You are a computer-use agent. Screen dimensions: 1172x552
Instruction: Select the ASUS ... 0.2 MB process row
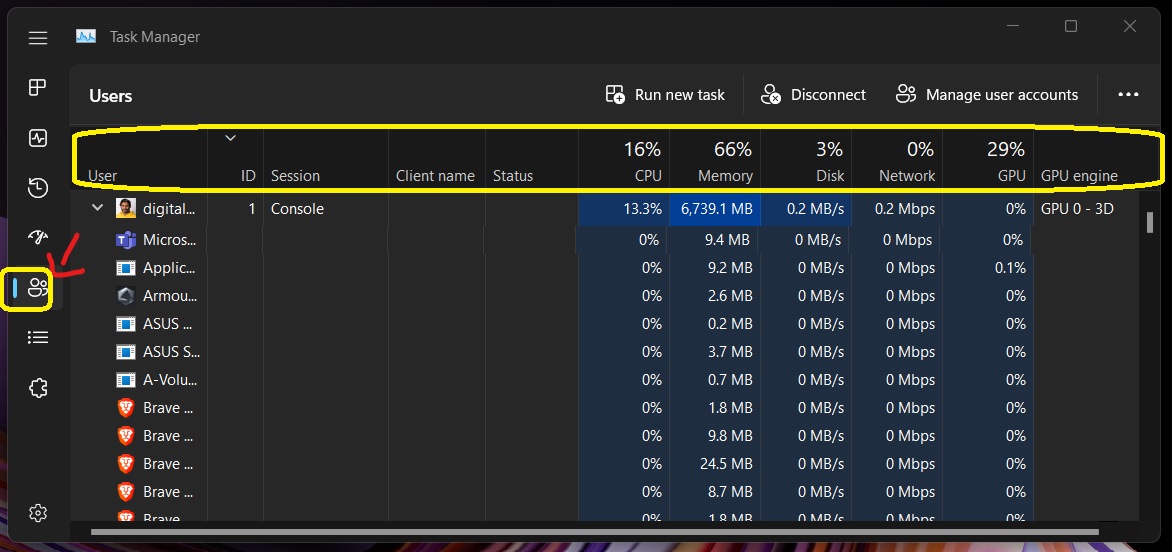pos(604,323)
